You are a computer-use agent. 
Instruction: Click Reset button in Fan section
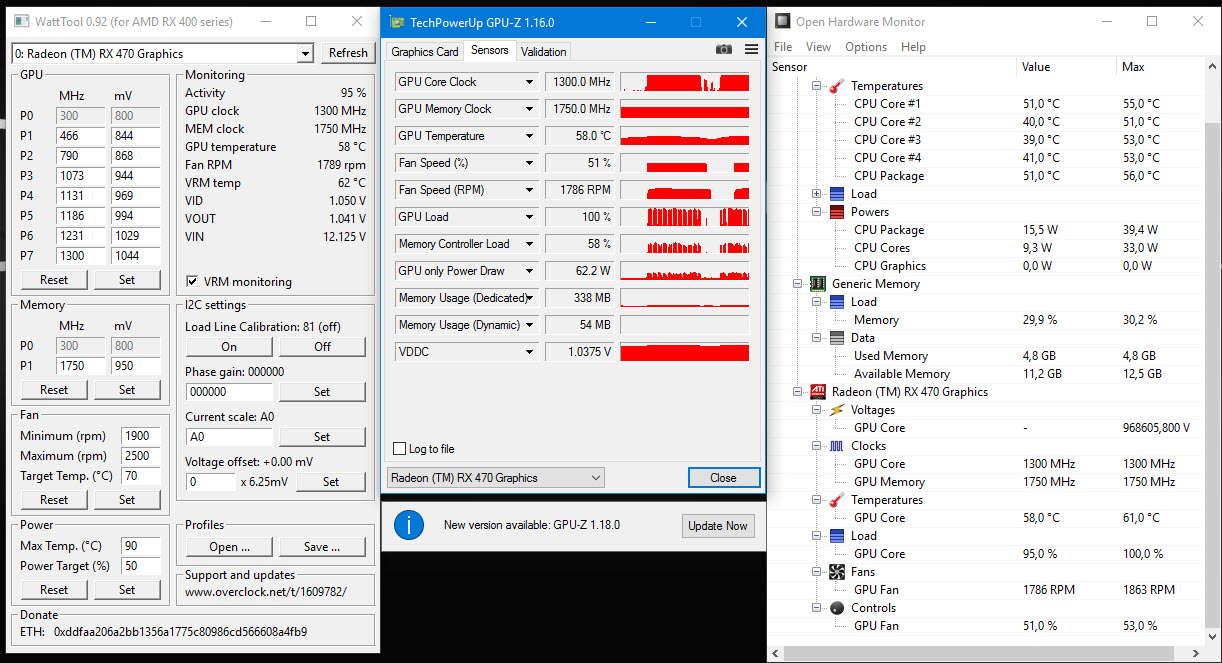pos(54,500)
